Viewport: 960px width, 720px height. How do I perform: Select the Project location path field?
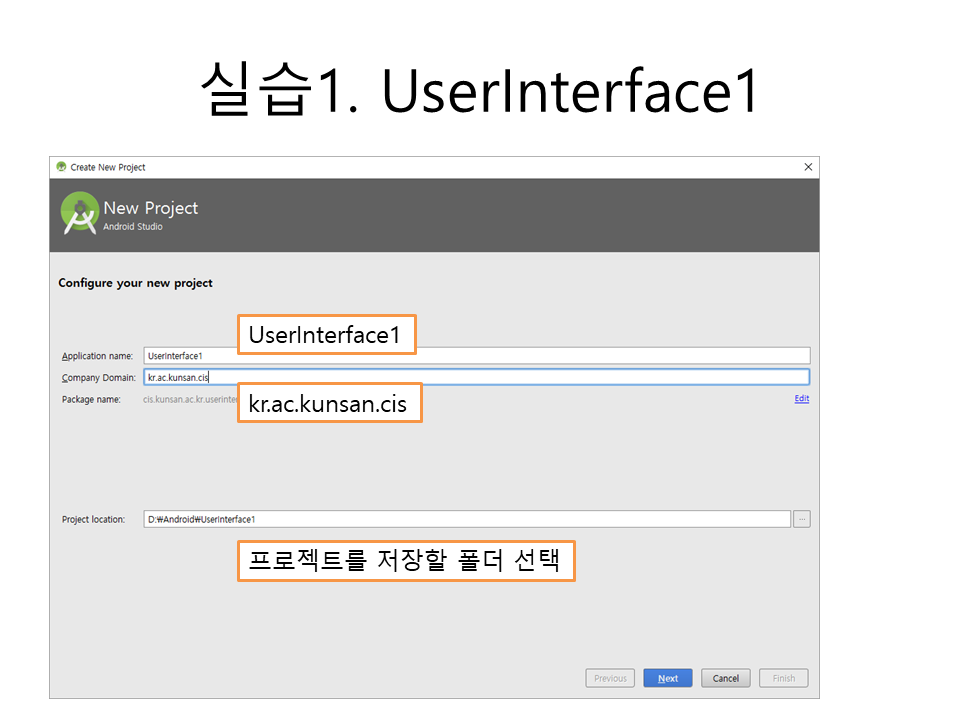467,519
